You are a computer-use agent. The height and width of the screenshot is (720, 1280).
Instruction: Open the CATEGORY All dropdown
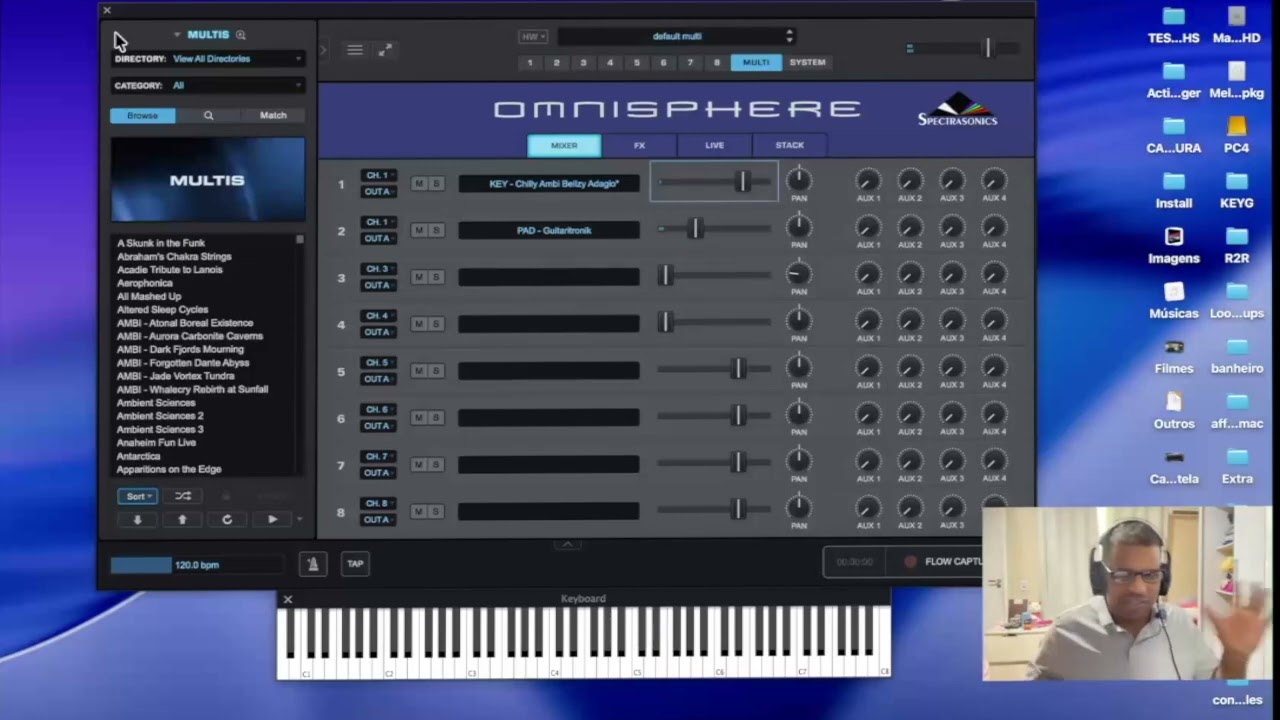[237, 86]
